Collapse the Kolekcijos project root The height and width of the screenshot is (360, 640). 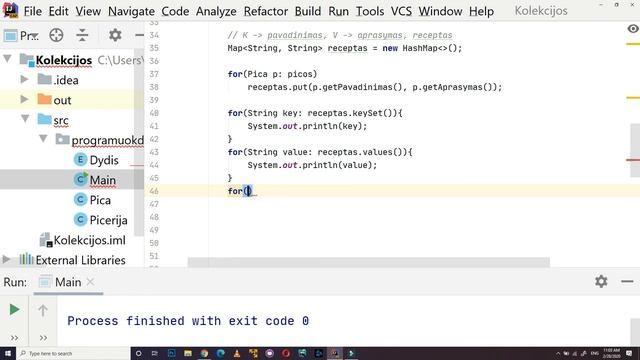coord(7,59)
